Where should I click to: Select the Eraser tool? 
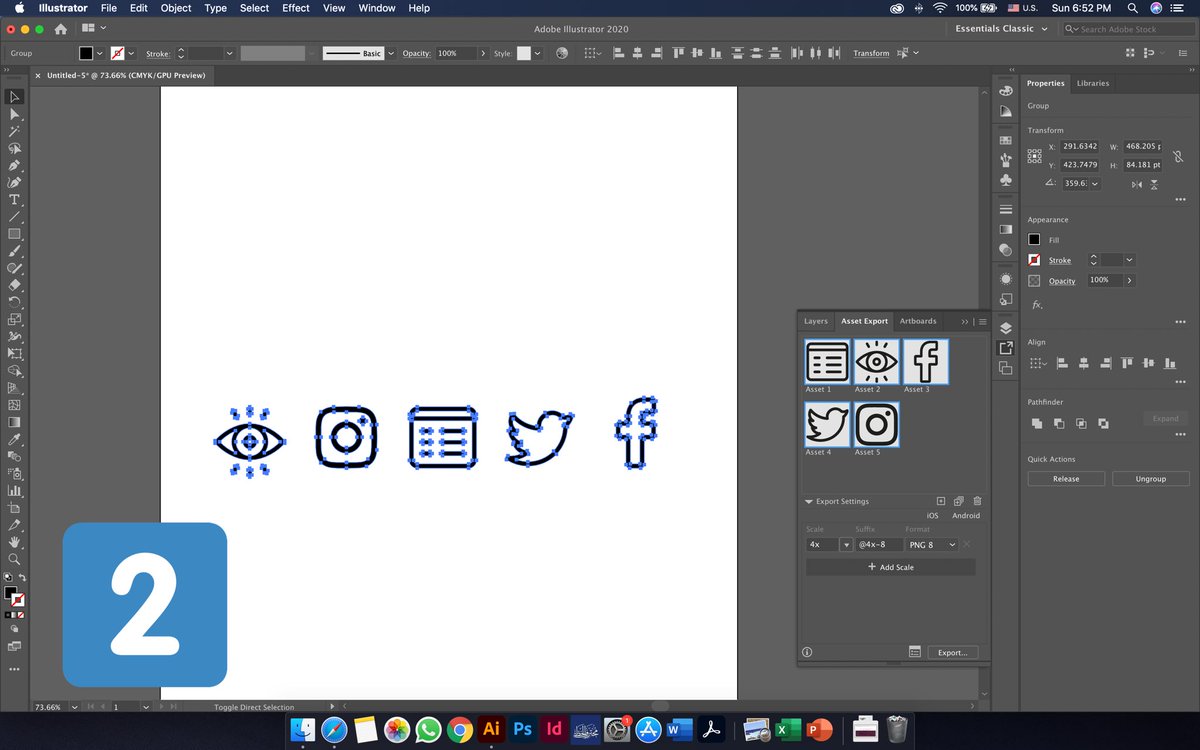point(15,284)
